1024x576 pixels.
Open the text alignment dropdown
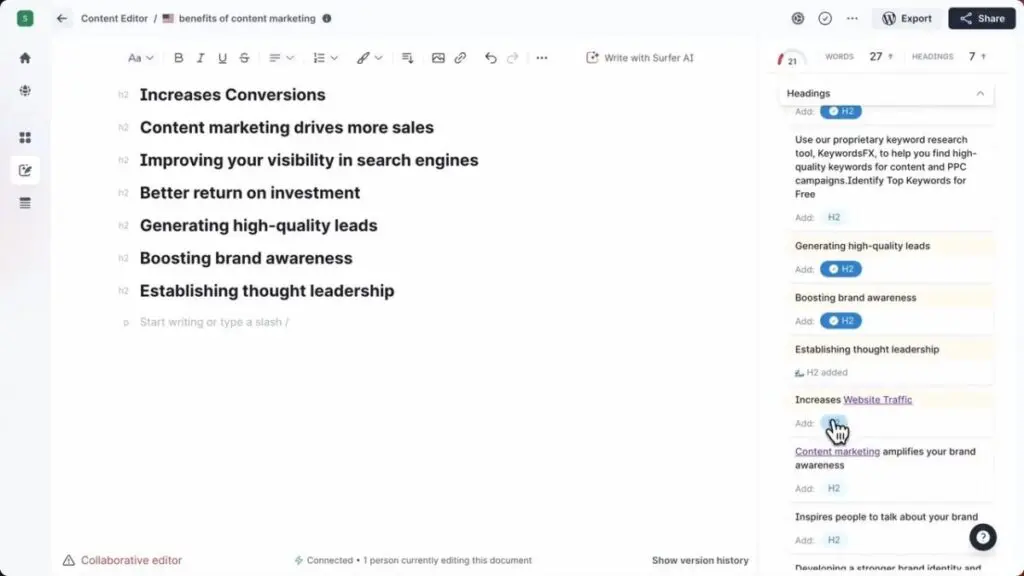[x=281, y=58]
